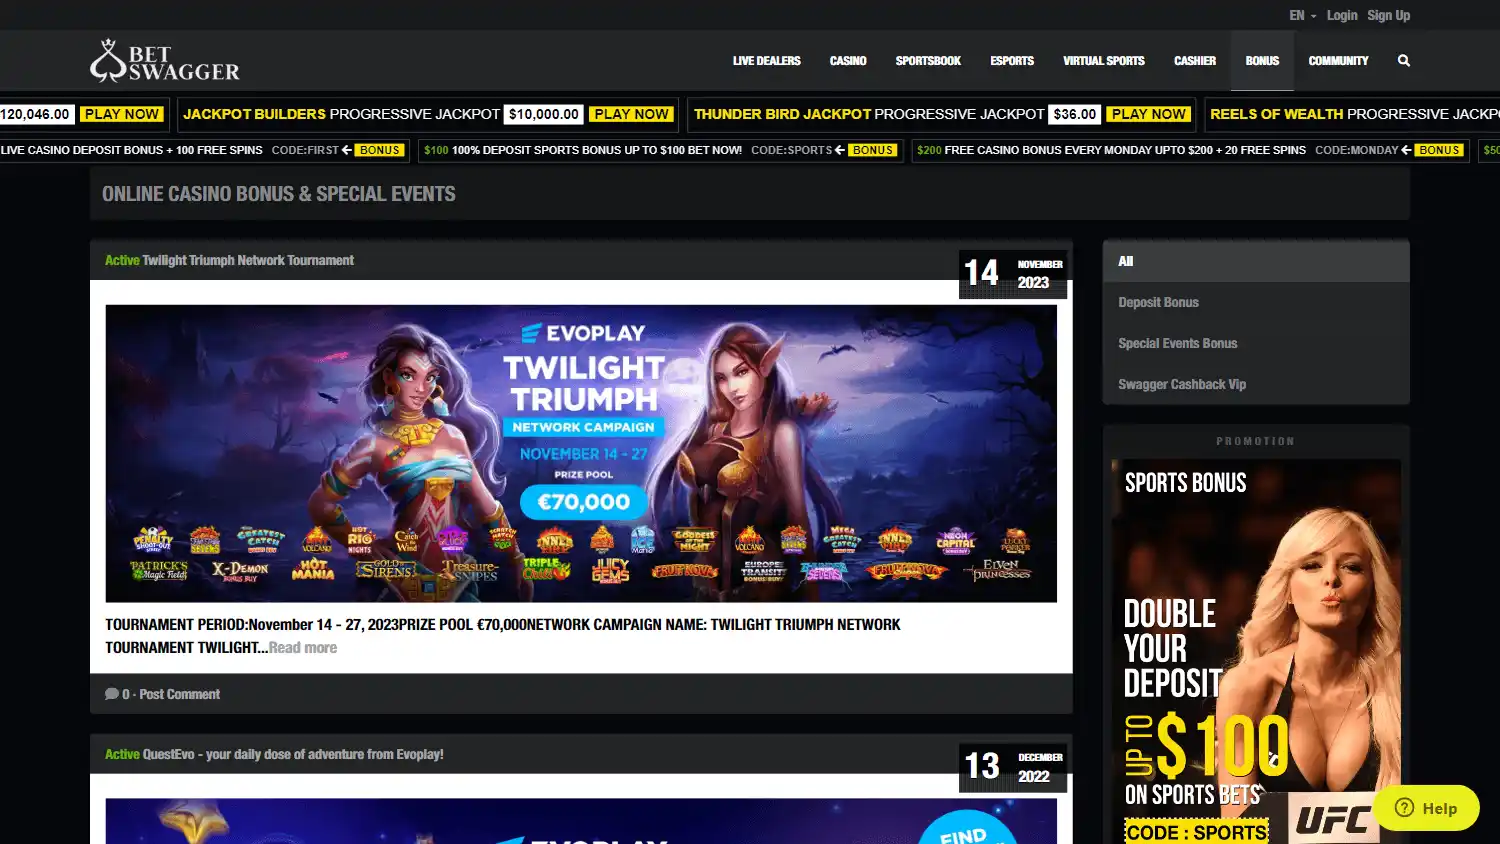Click Play Now beside the 120,046.00 jackpot
The height and width of the screenshot is (844, 1500).
coord(122,114)
